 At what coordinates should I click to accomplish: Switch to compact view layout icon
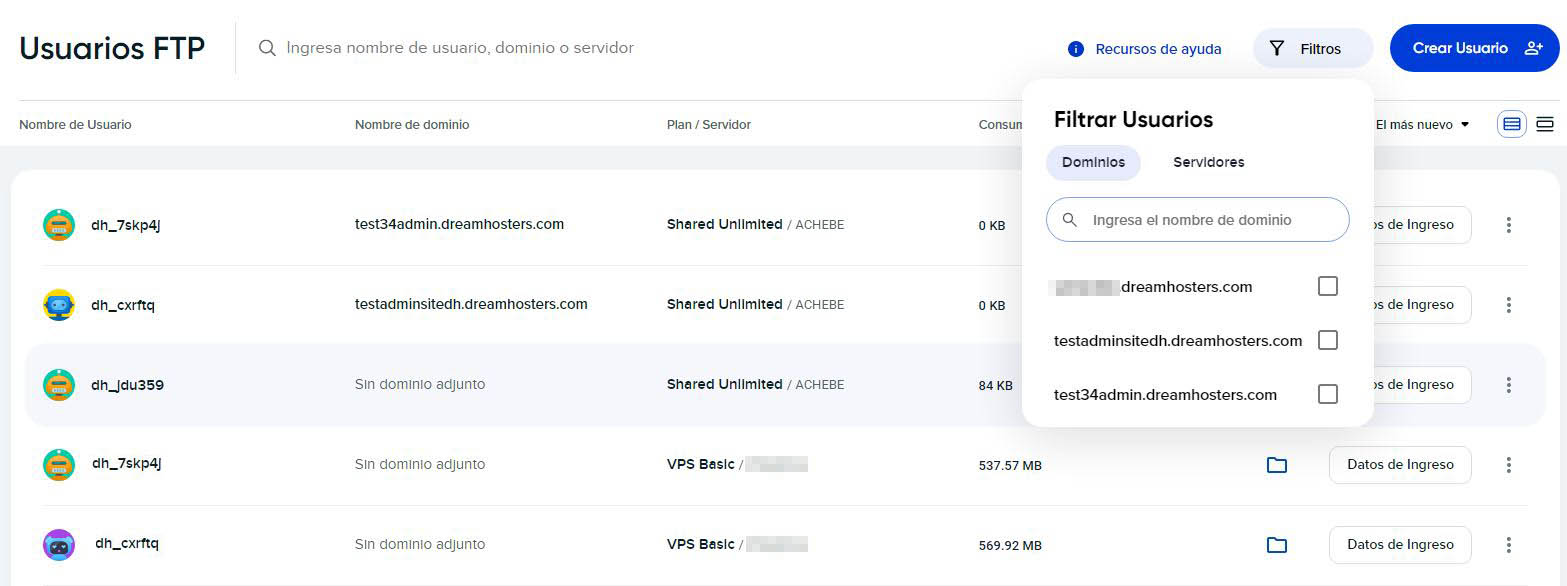tap(1545, 125)
